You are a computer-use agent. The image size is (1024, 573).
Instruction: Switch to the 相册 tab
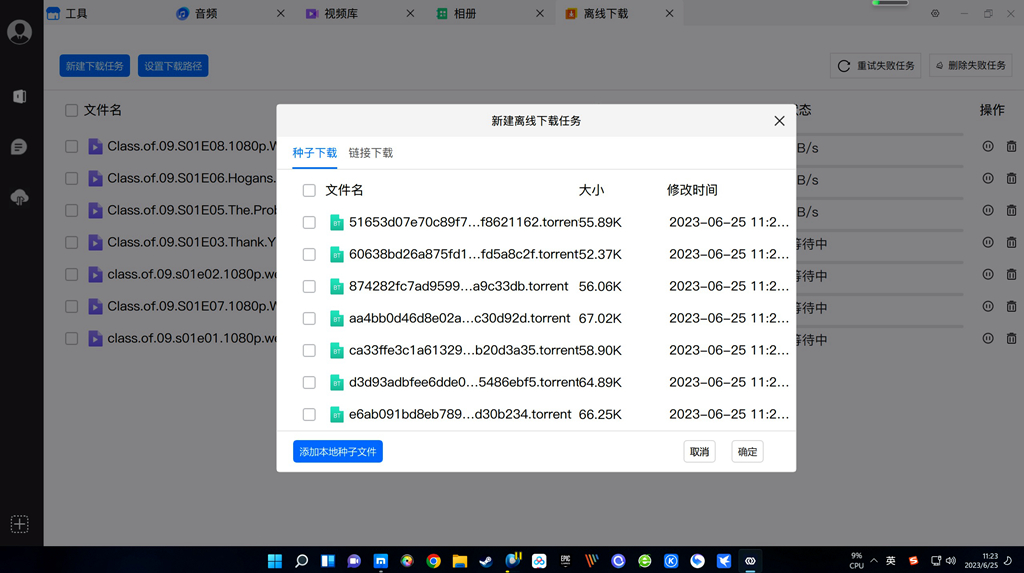click(464, 14)
